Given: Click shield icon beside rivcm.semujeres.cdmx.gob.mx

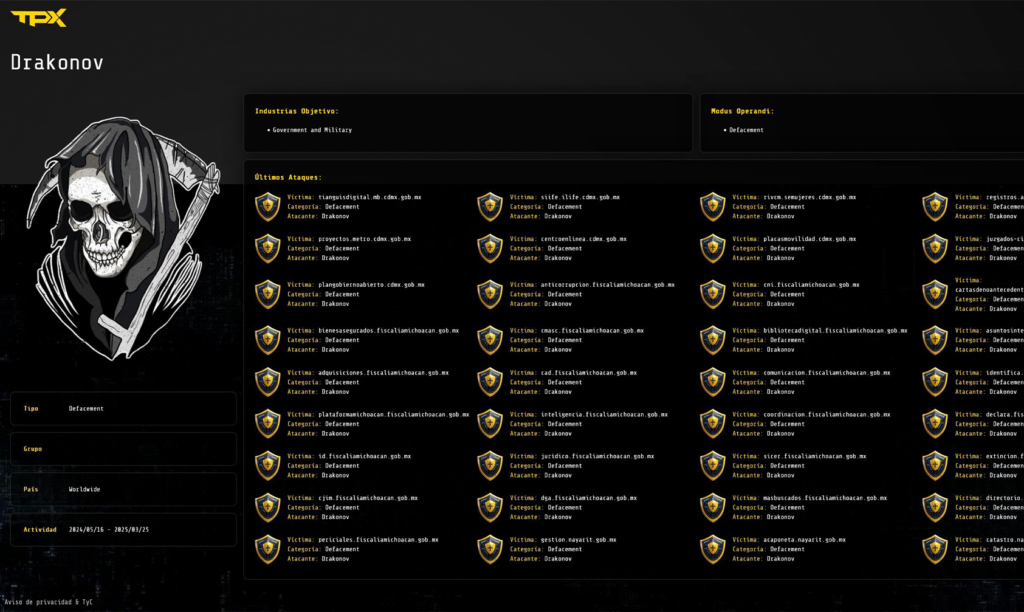Looking at the screenshot, I should [x=712, y=207].
